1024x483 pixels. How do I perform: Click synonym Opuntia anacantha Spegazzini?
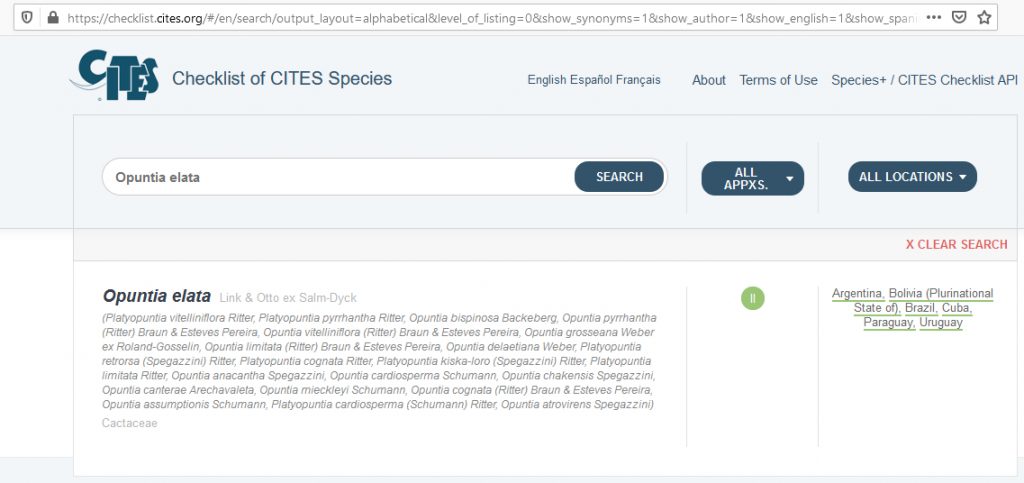[248, 375]
